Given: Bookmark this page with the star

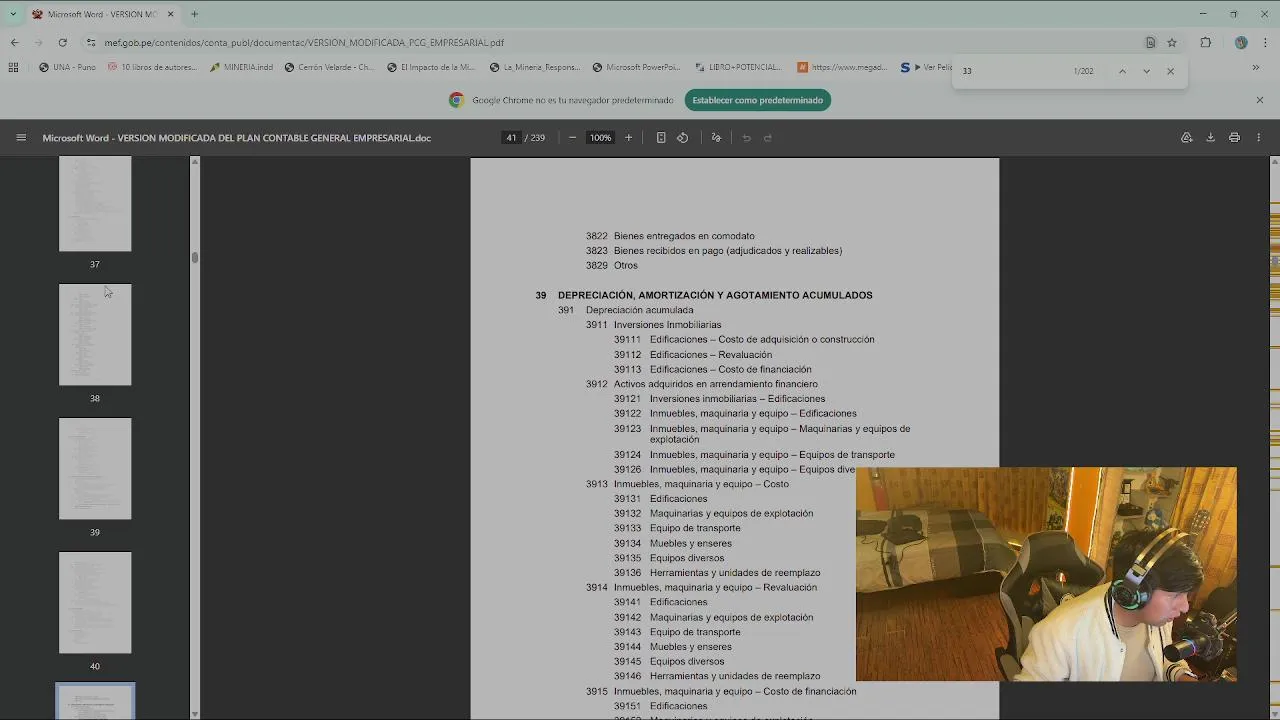Looking at the screenshot, I should point(1172,42).
